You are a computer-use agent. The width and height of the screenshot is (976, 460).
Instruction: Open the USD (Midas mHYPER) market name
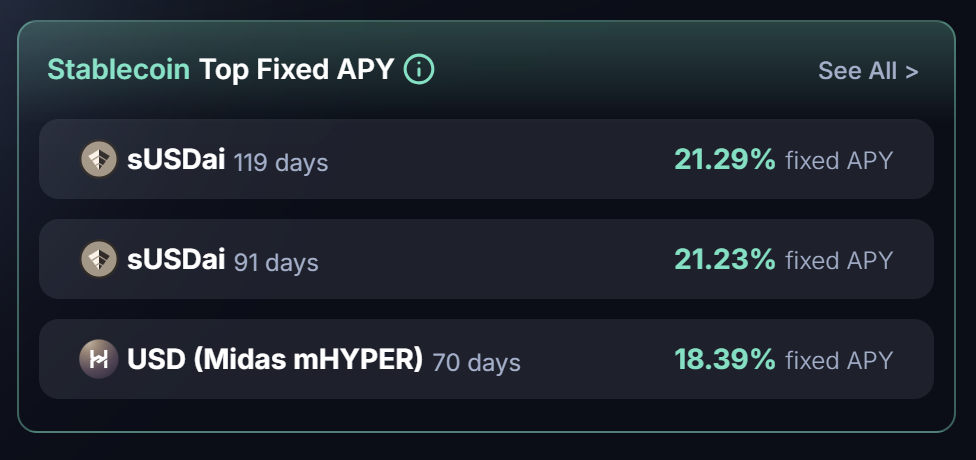pos(275,359)
